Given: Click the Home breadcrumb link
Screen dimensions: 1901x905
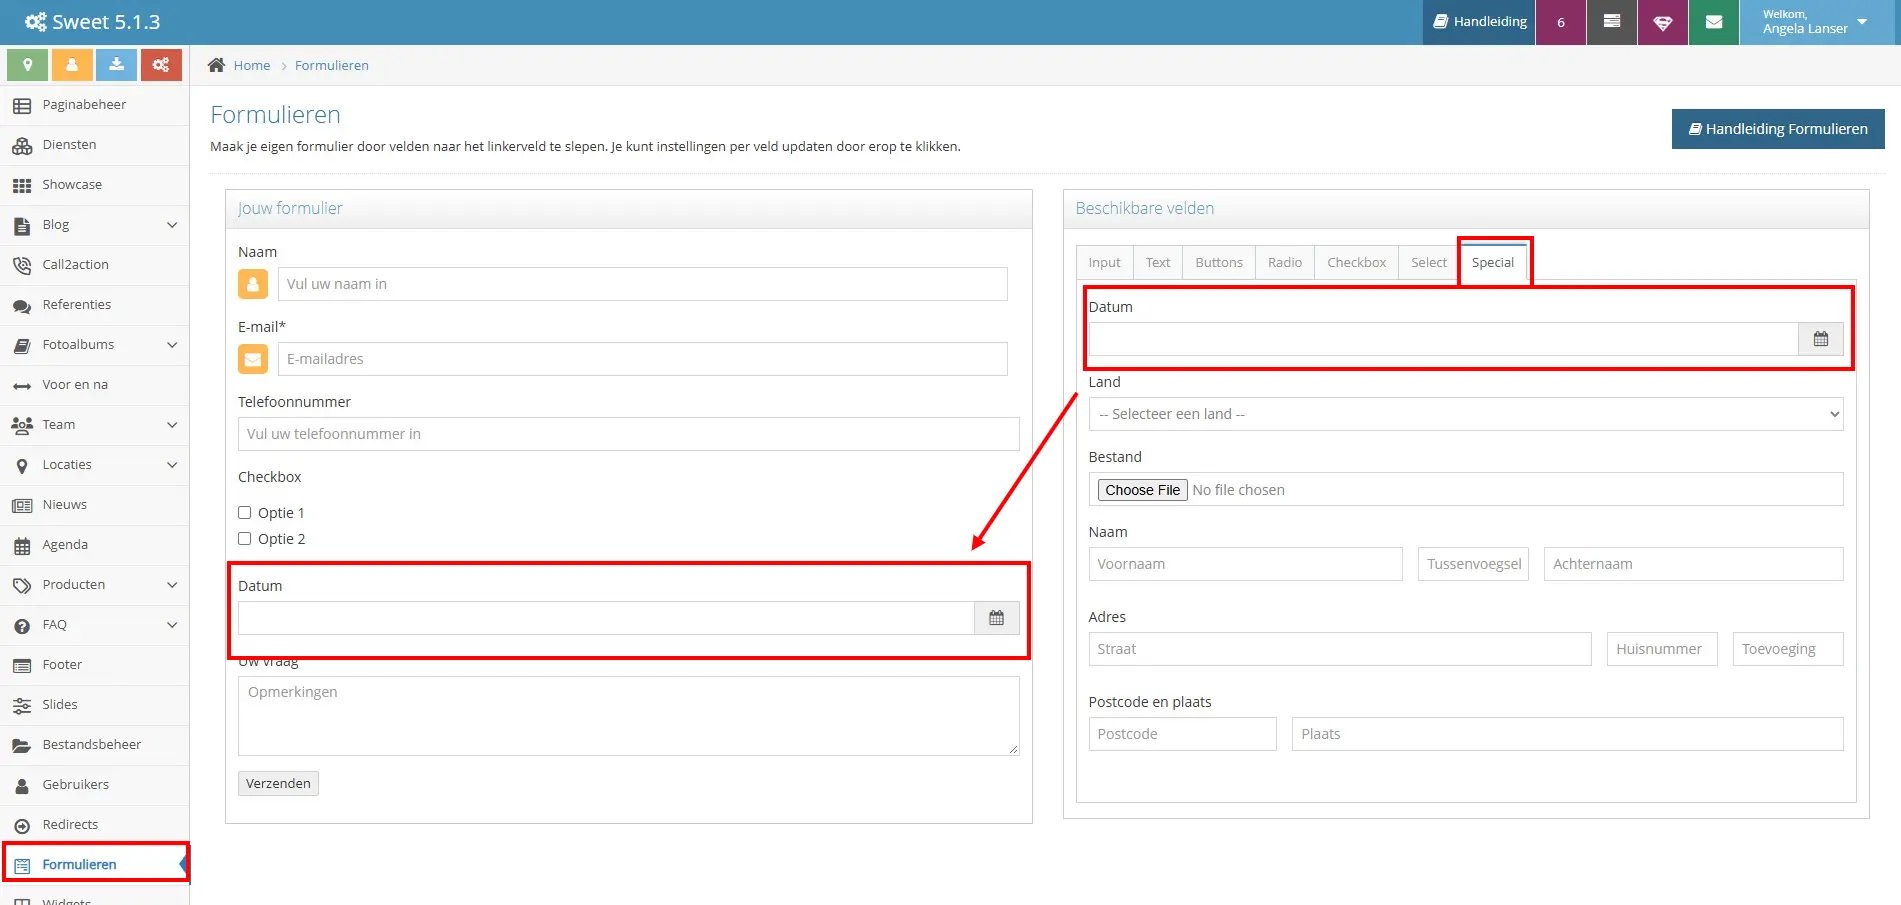Looking at the screenshot, I should (252, 65).
